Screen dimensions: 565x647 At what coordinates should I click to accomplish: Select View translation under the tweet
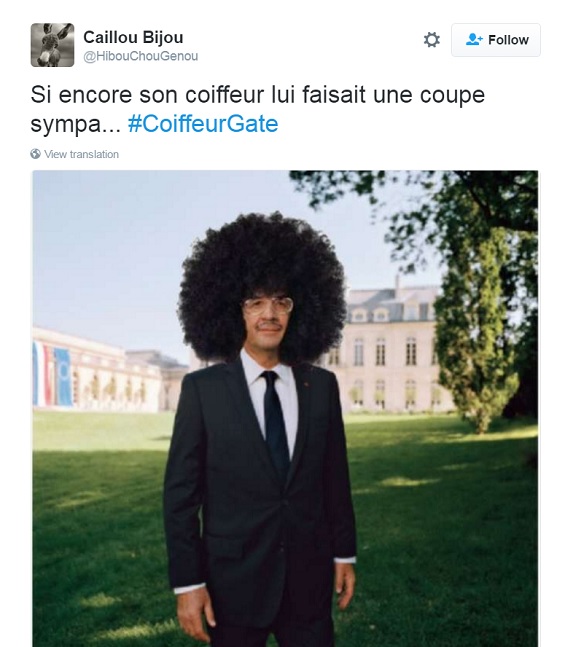[x=81, y=154]
